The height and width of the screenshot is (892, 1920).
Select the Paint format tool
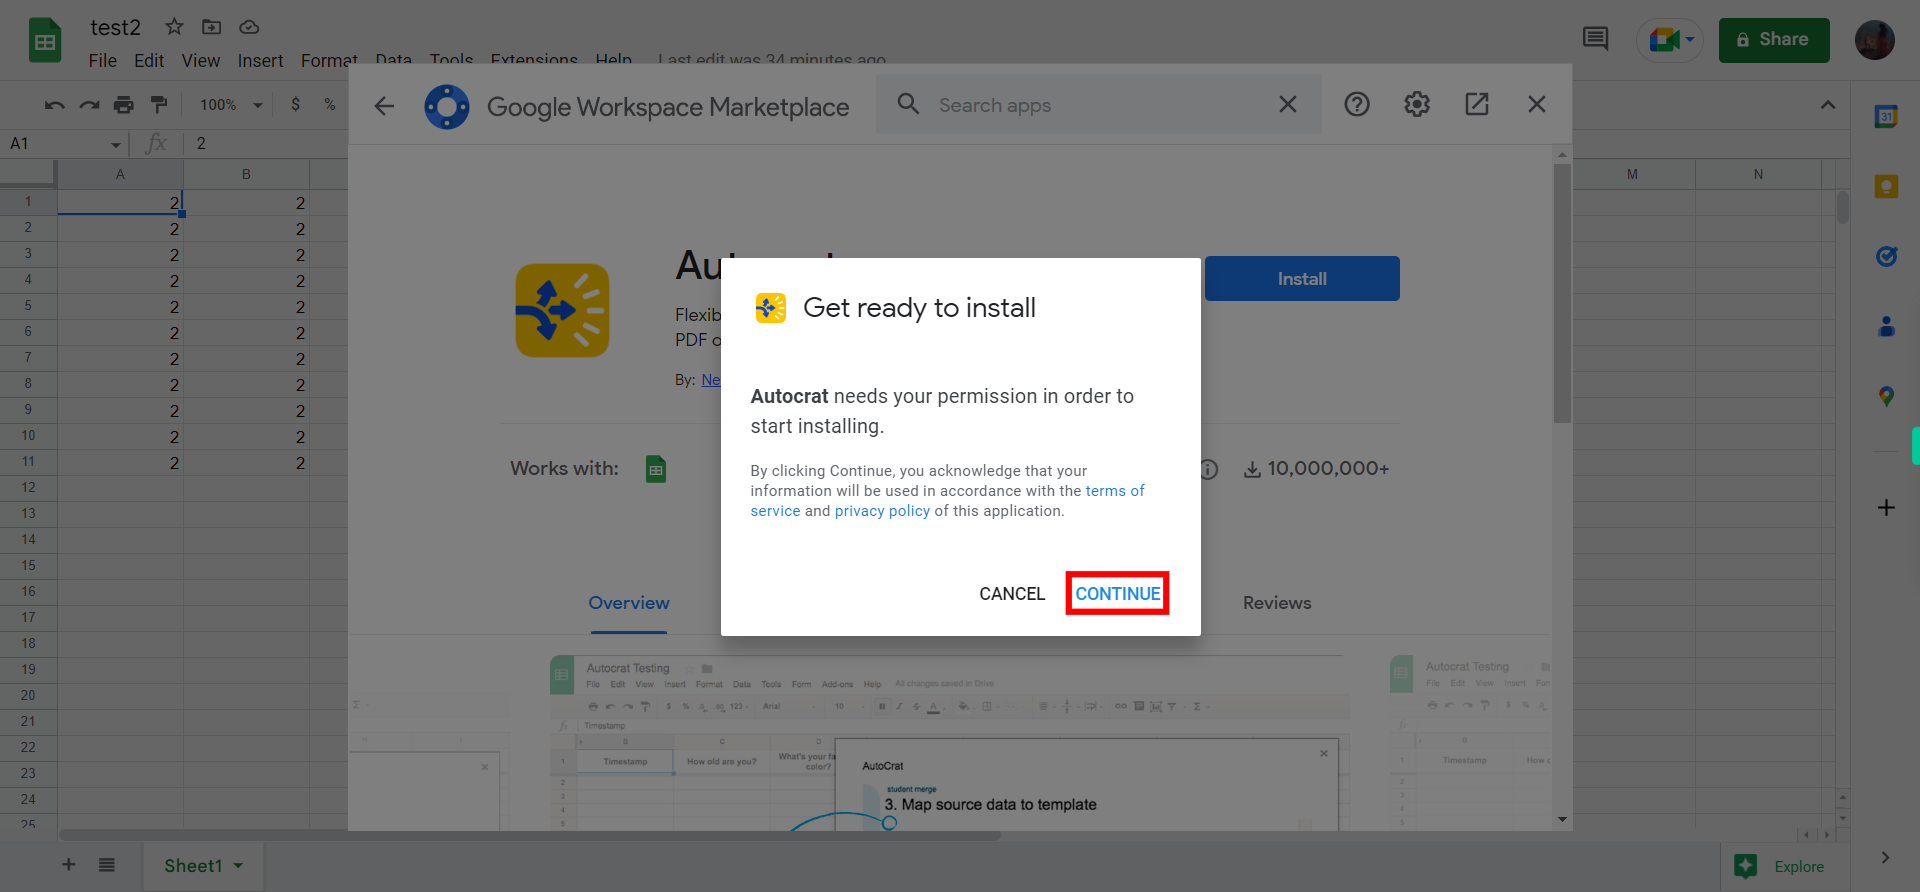[158, 104]
